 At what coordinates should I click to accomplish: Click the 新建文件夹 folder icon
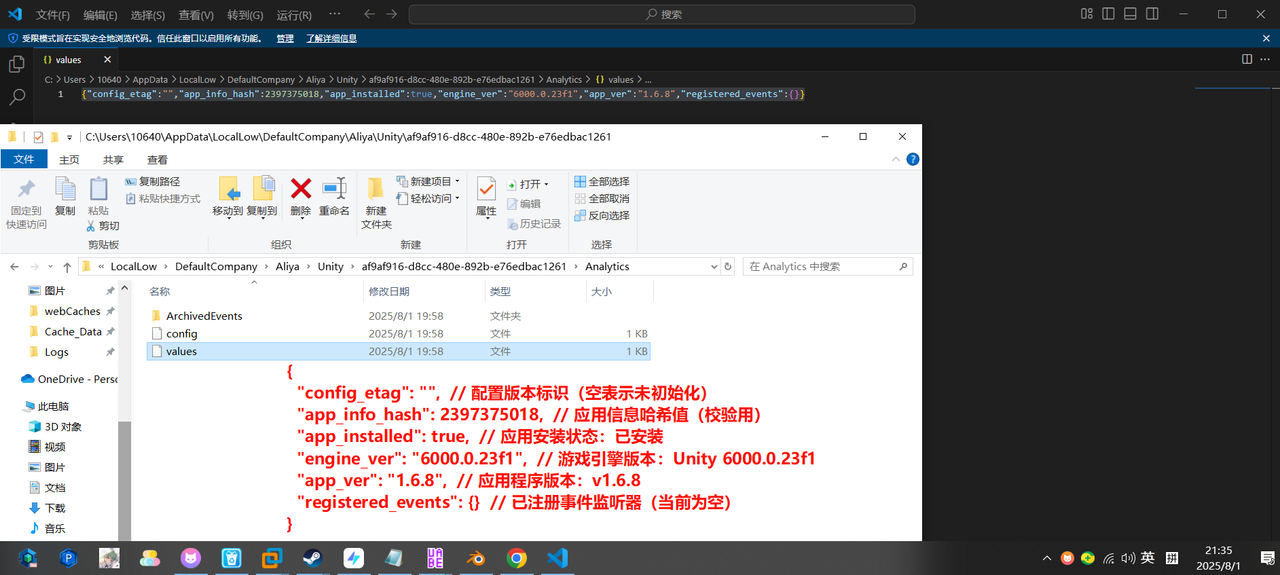(376, 188)
